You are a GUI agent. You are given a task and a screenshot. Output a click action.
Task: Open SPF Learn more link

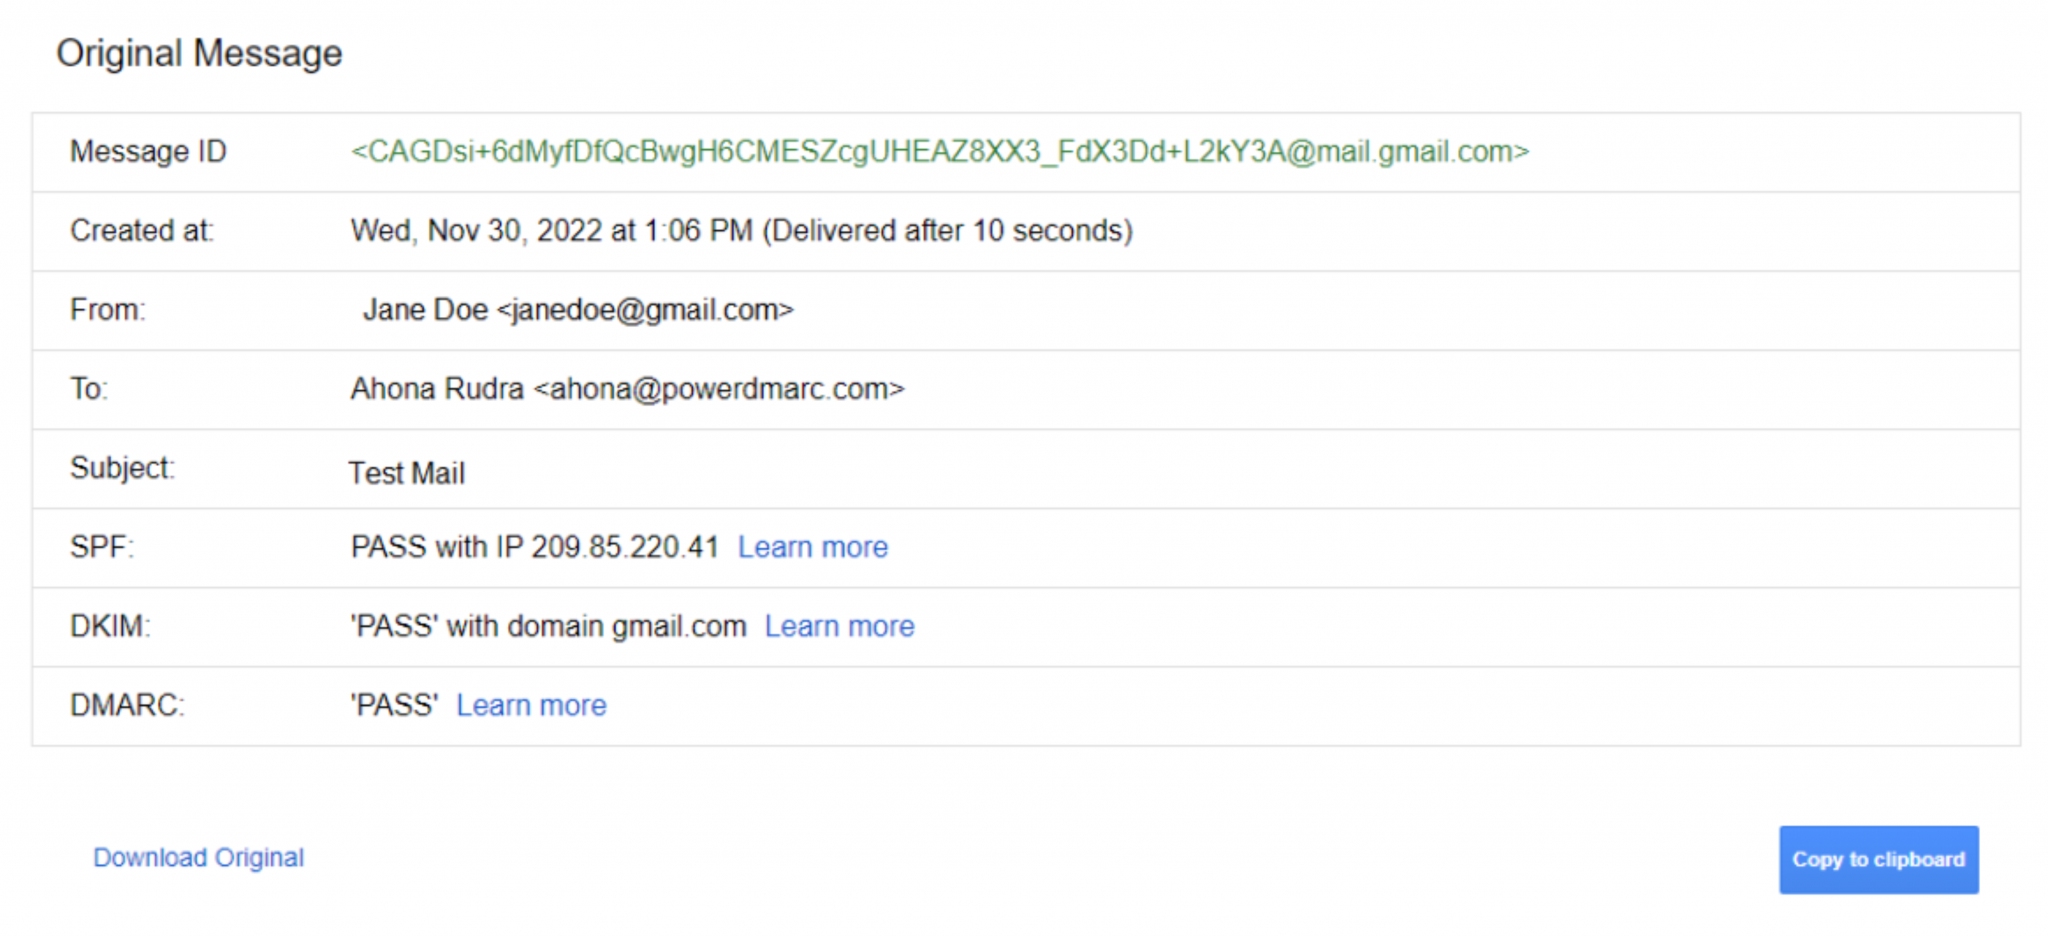point(813,546)
